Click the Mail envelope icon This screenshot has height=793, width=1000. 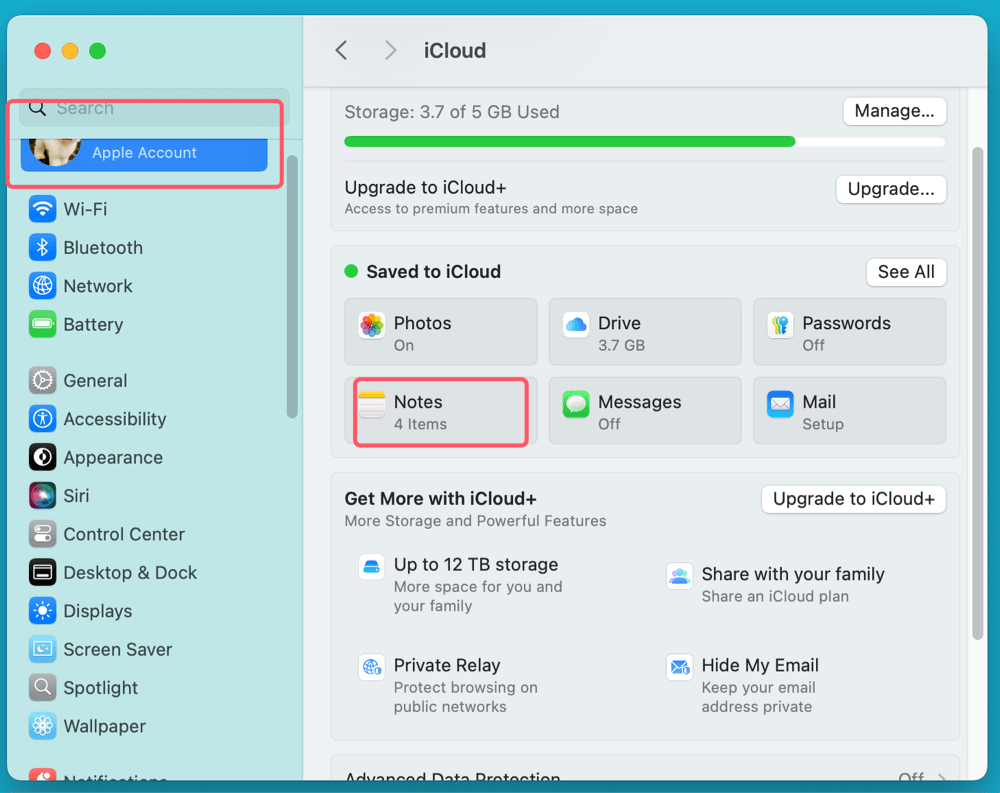click(x=780, y=404)
